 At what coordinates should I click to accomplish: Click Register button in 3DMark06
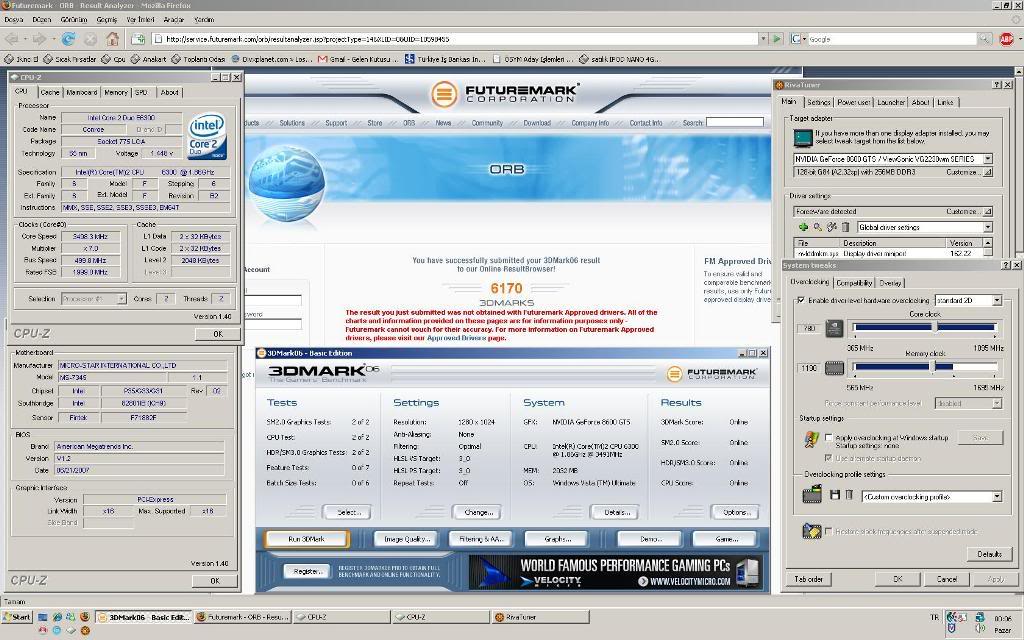tap(308, 571)
